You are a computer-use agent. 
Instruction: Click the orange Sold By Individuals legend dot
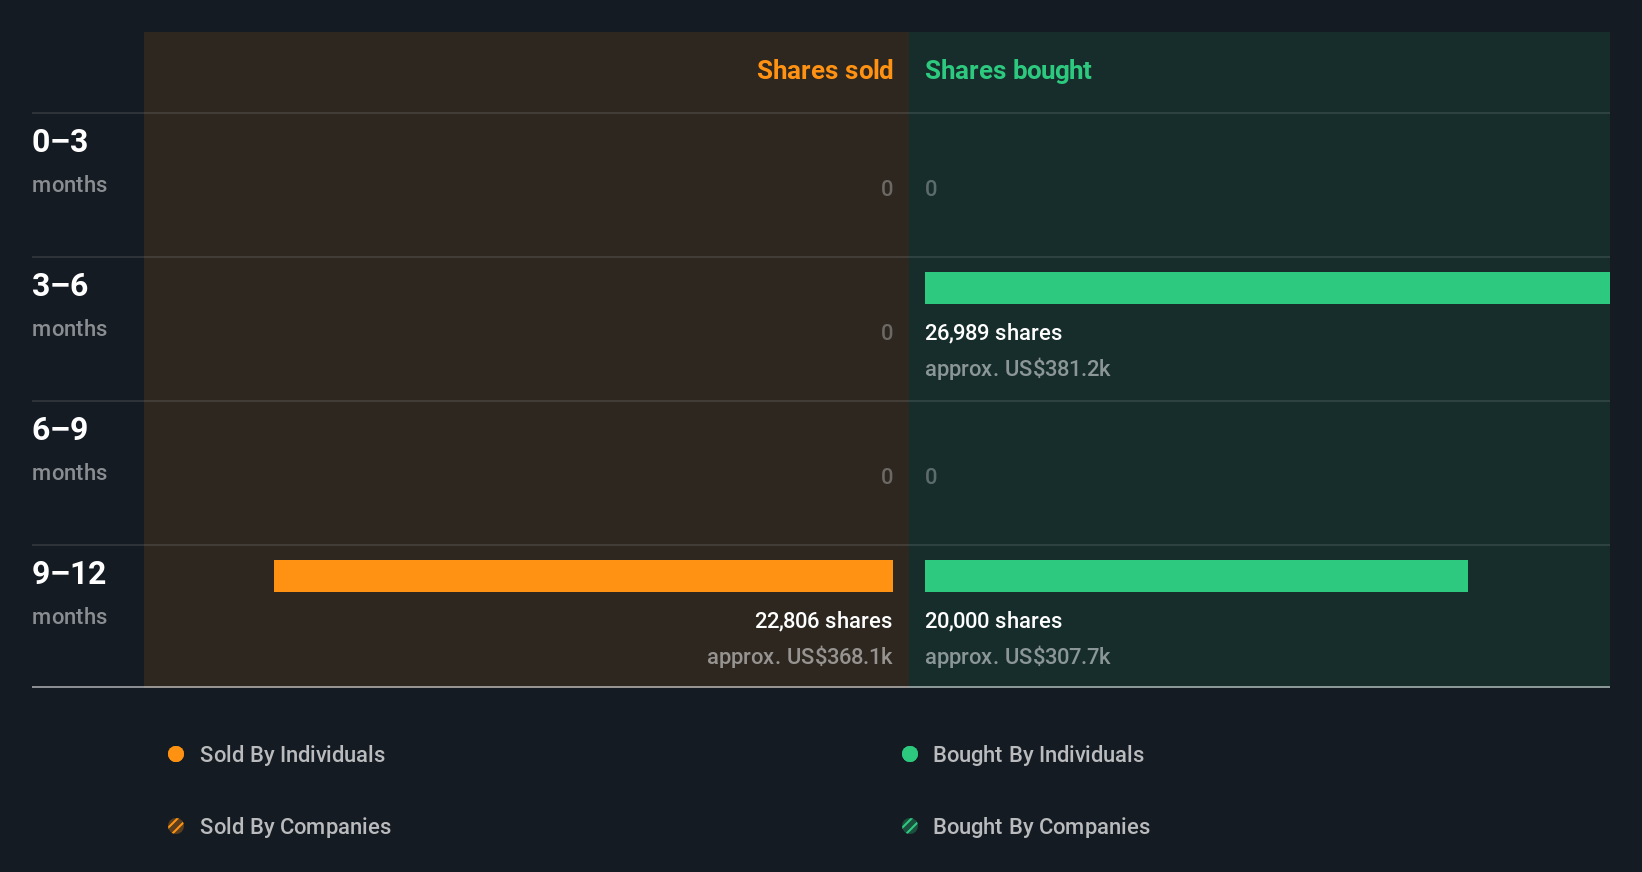[176, 754]
